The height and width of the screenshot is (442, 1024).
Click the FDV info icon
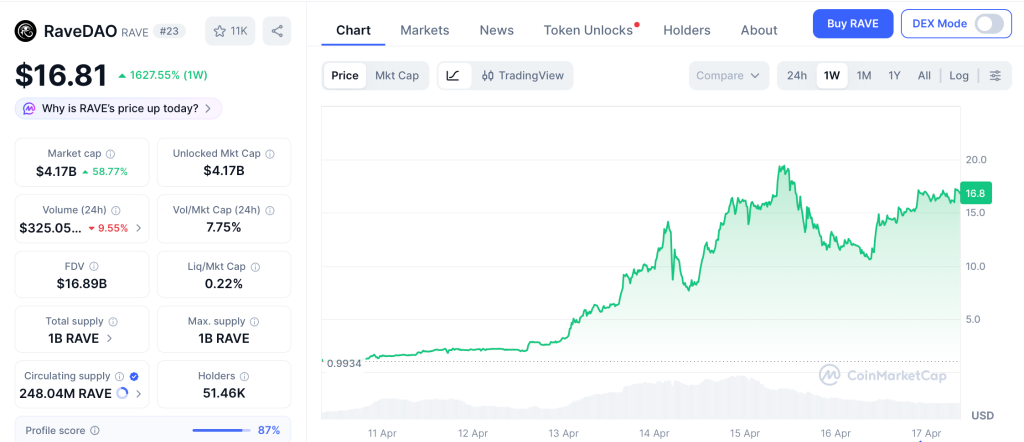tap(94, 267)
